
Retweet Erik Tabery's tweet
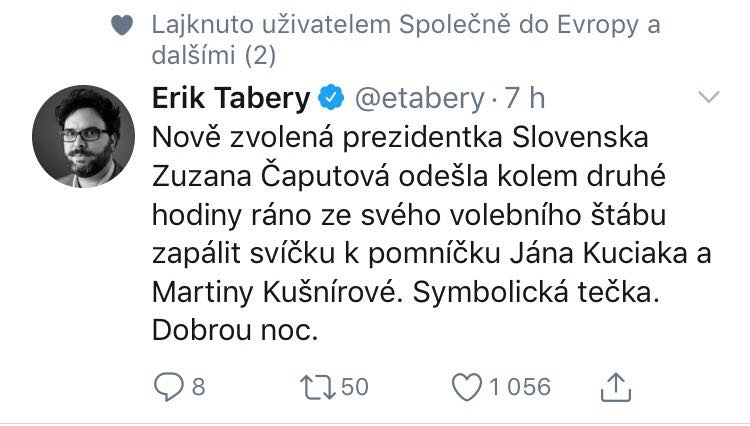coord(318,387)
